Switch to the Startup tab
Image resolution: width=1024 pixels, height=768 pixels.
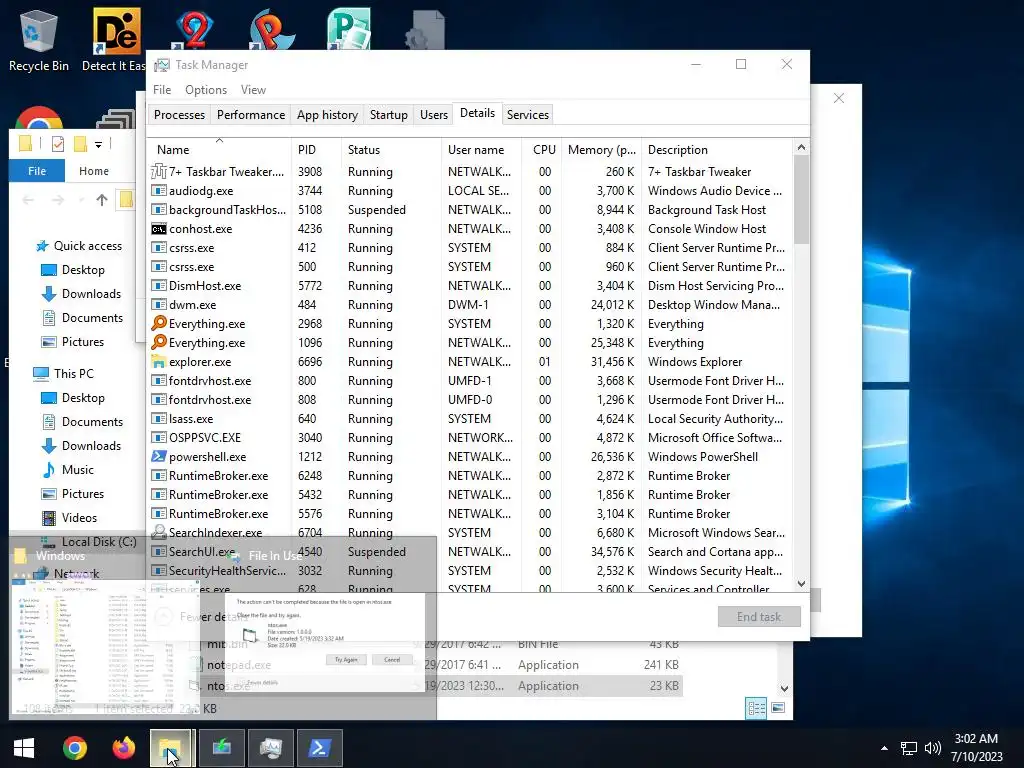(389, 115)
